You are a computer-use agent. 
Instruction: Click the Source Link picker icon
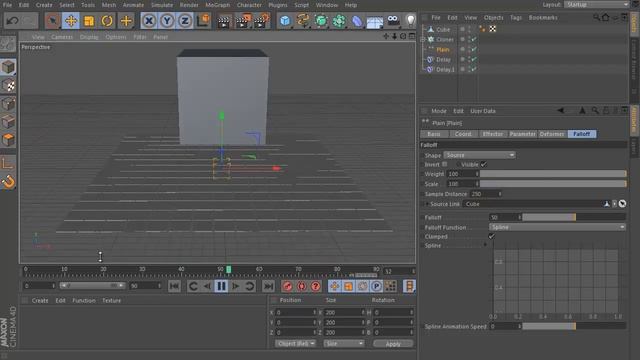(622, 204)
